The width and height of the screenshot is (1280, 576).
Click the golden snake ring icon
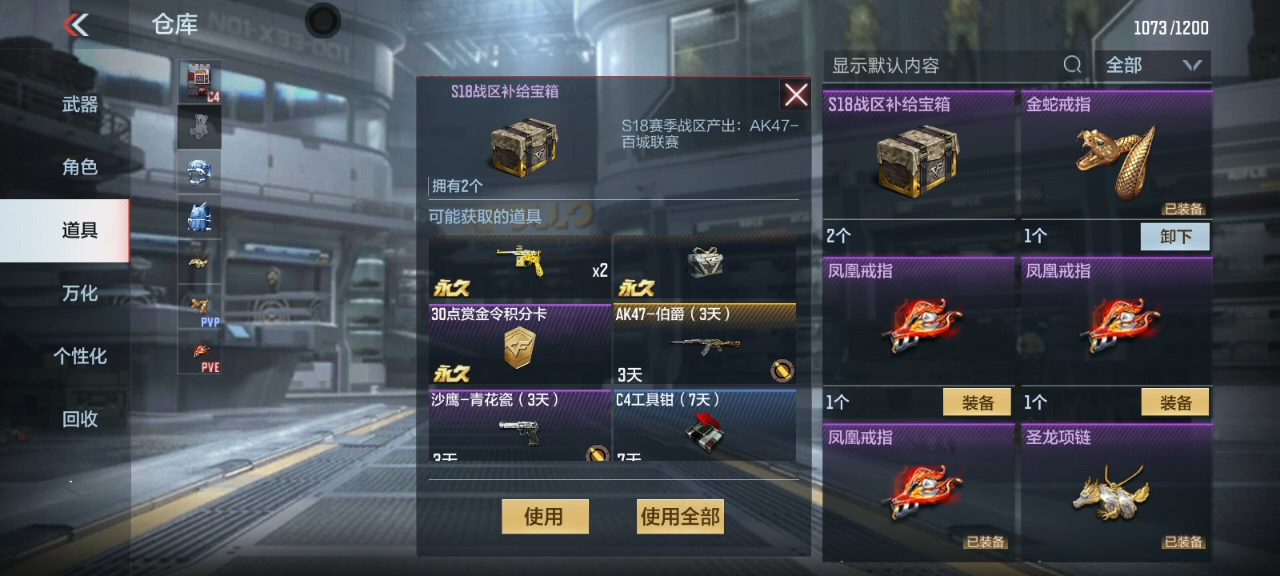[x=1116, y=160]
